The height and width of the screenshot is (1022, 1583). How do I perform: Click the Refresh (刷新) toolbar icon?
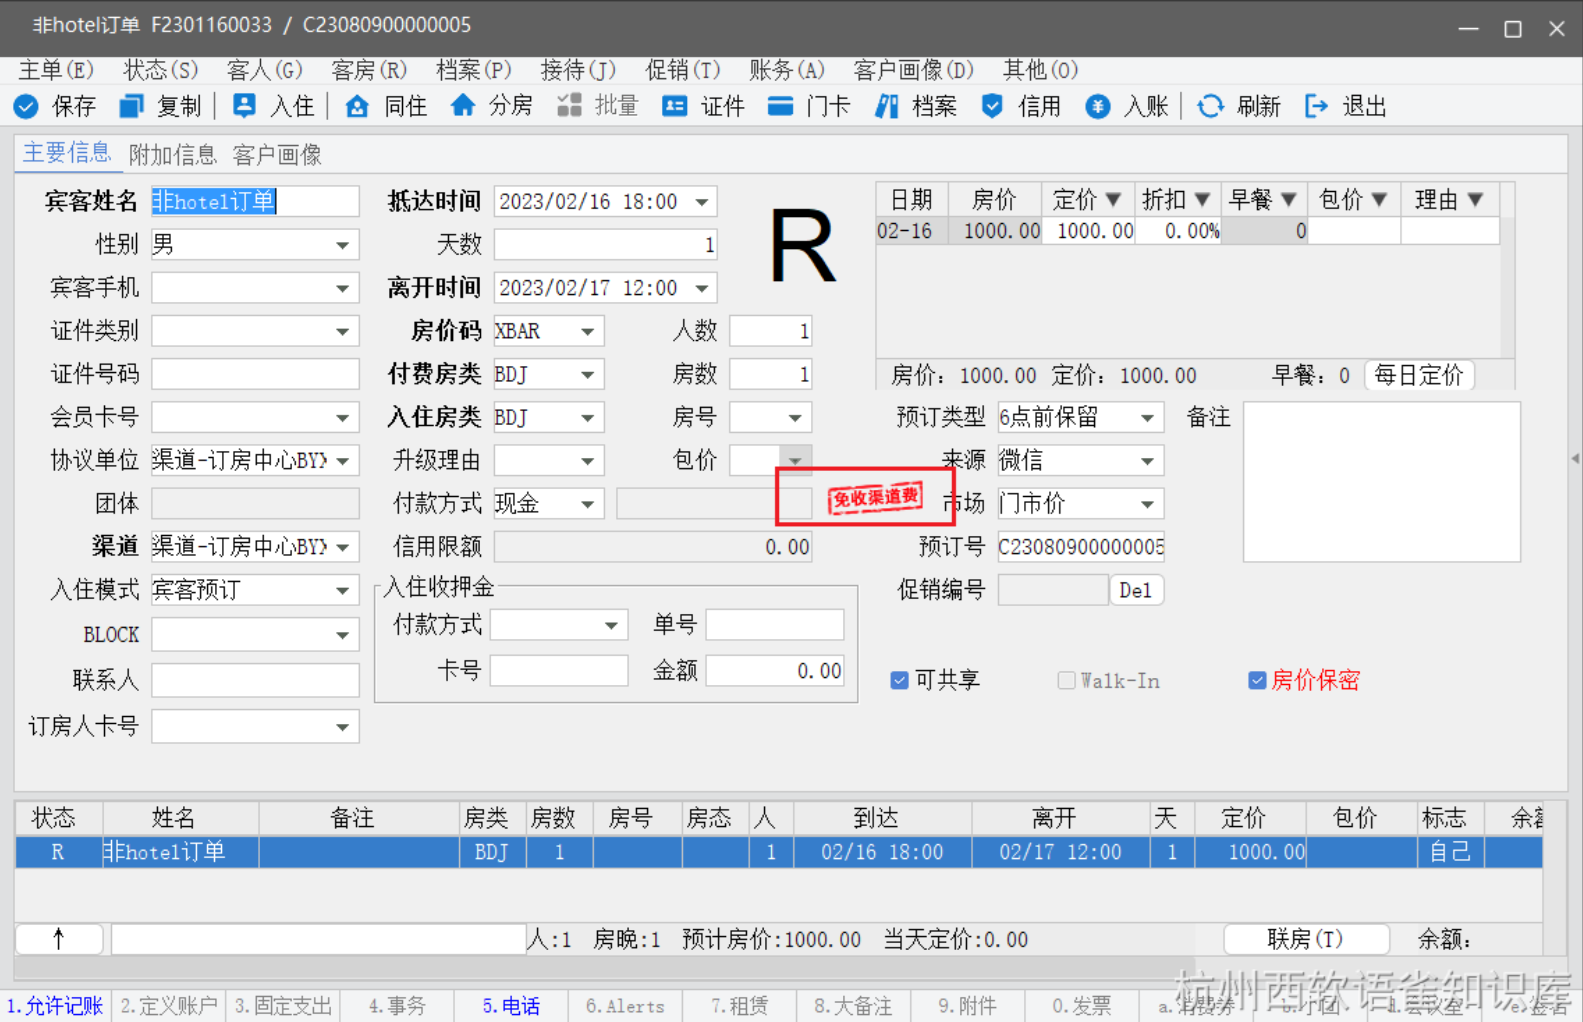coord(1210,106)
